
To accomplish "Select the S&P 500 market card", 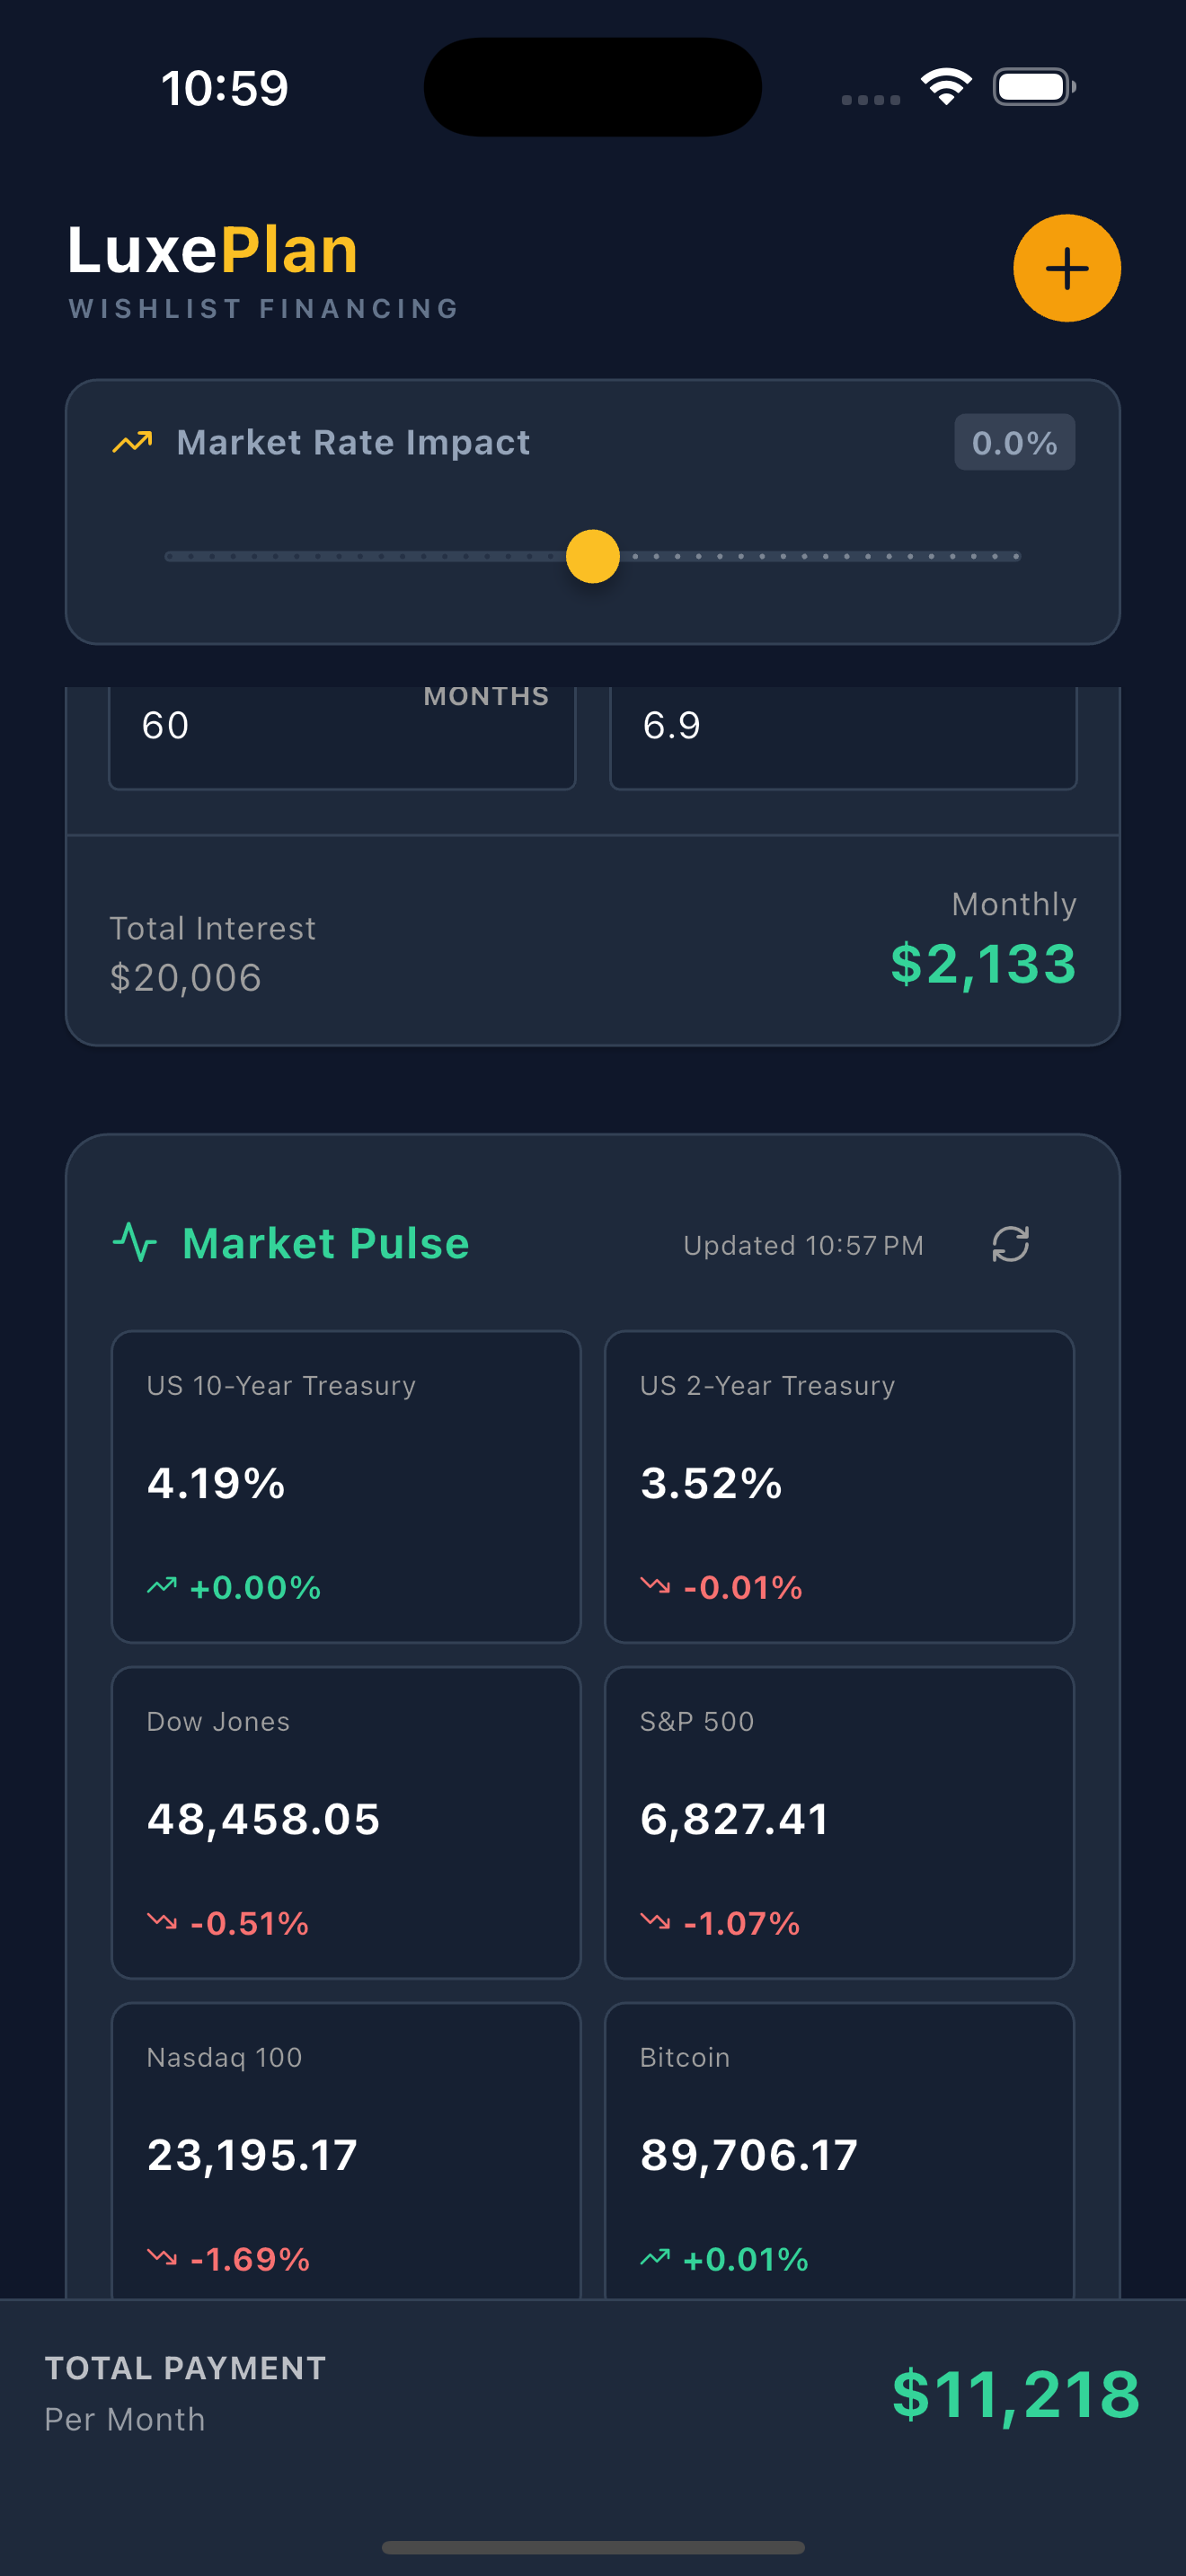I will (x=839, y=1822).
